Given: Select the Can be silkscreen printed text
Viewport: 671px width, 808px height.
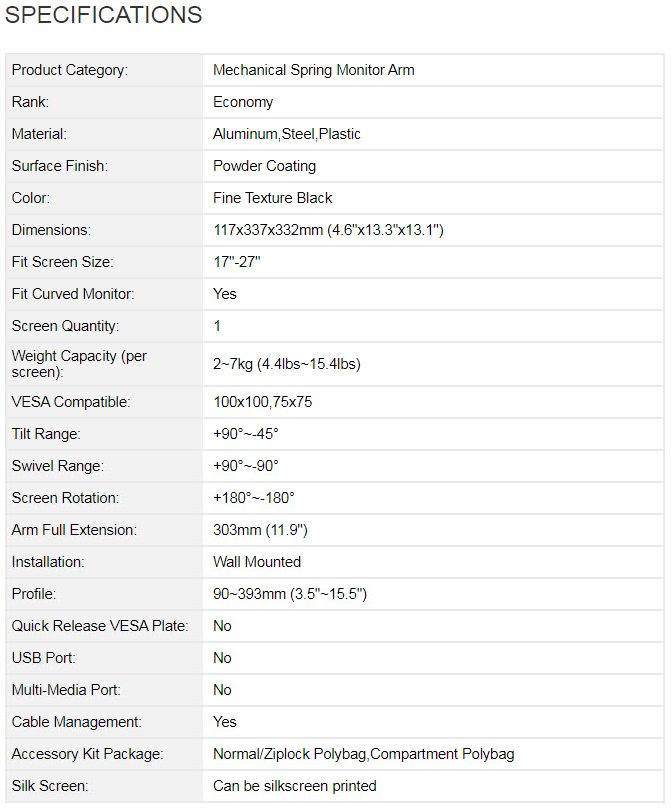Looking at the screenshot, I should click(x=295, y=786).
